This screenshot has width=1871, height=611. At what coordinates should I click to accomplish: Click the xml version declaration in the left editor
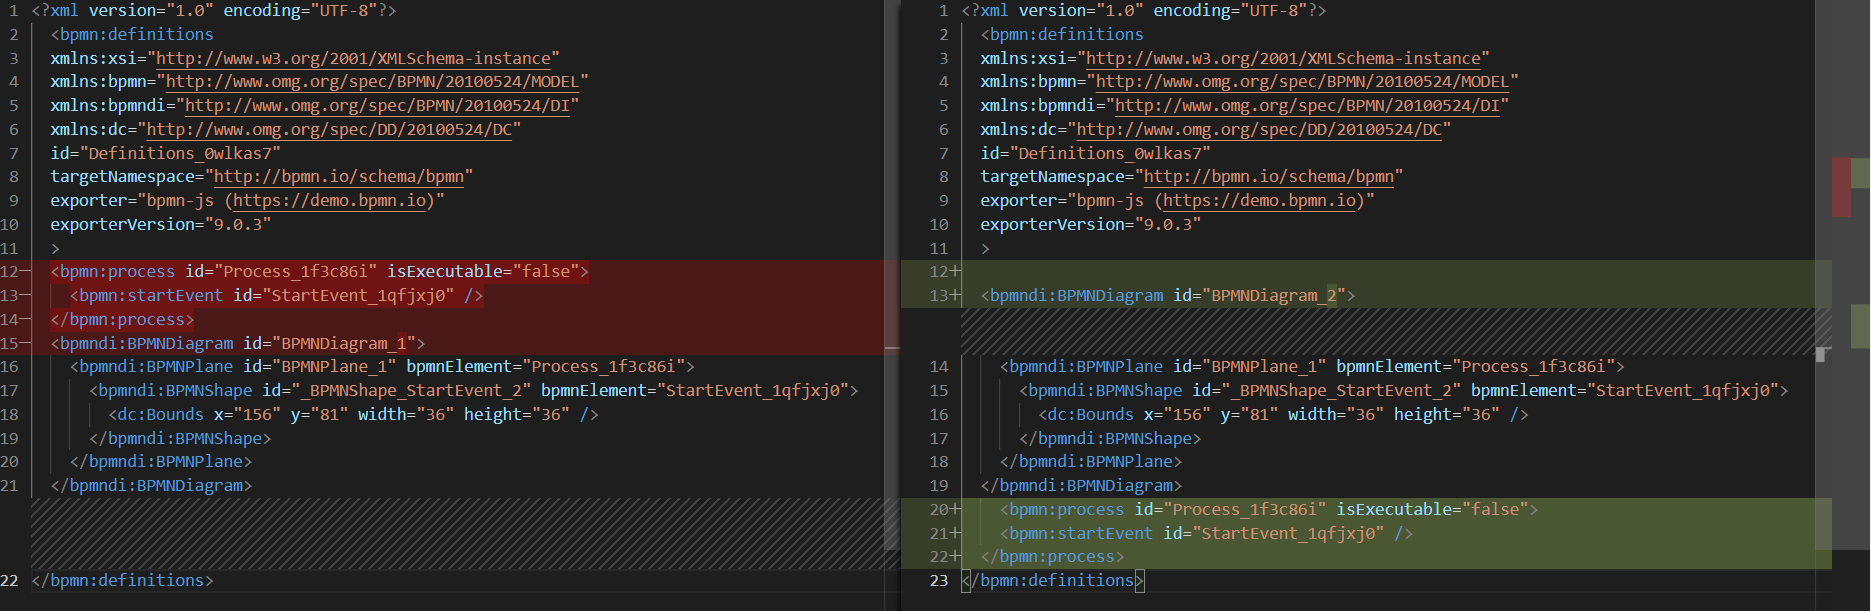pos(213,10)
